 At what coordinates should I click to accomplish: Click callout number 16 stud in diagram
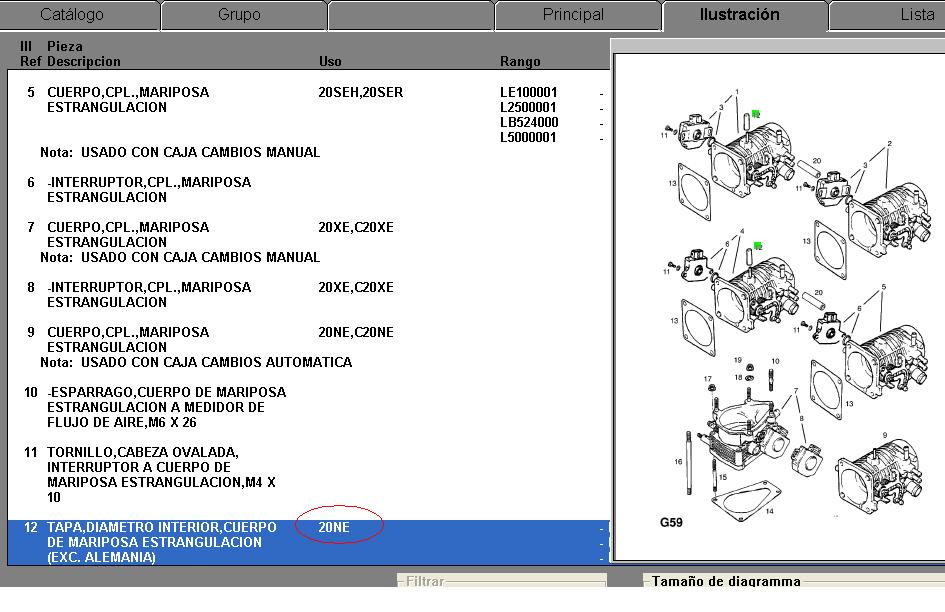tap(677, 462)
